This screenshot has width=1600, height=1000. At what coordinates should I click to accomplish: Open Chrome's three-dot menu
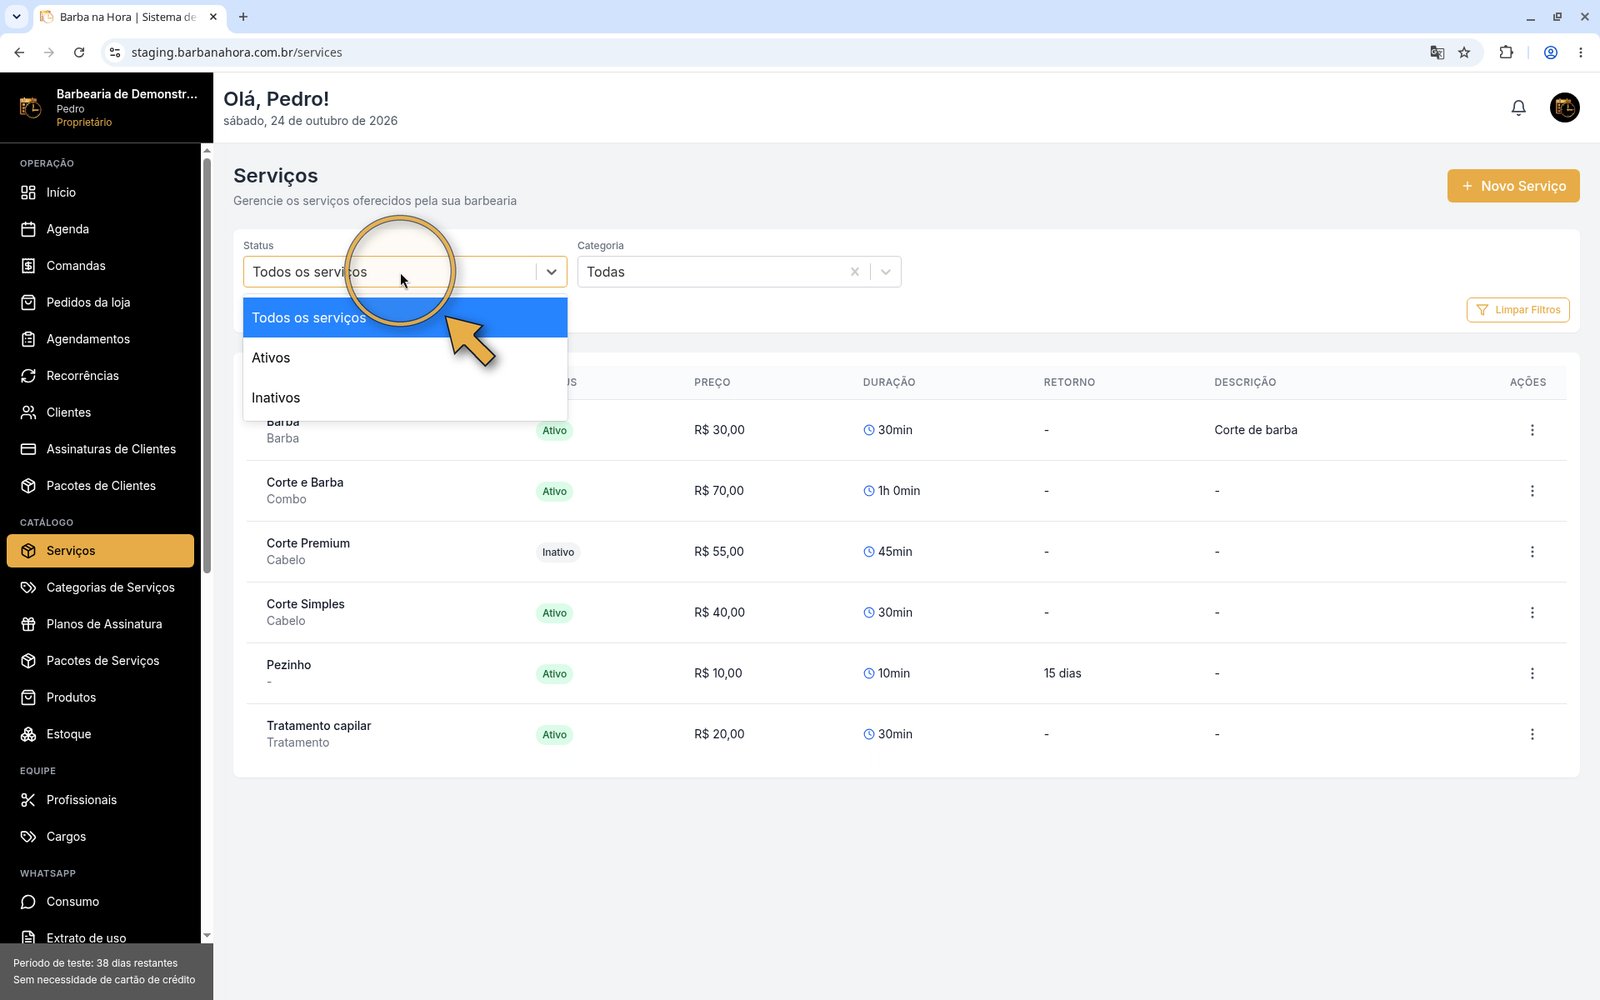click(1580, 52)
